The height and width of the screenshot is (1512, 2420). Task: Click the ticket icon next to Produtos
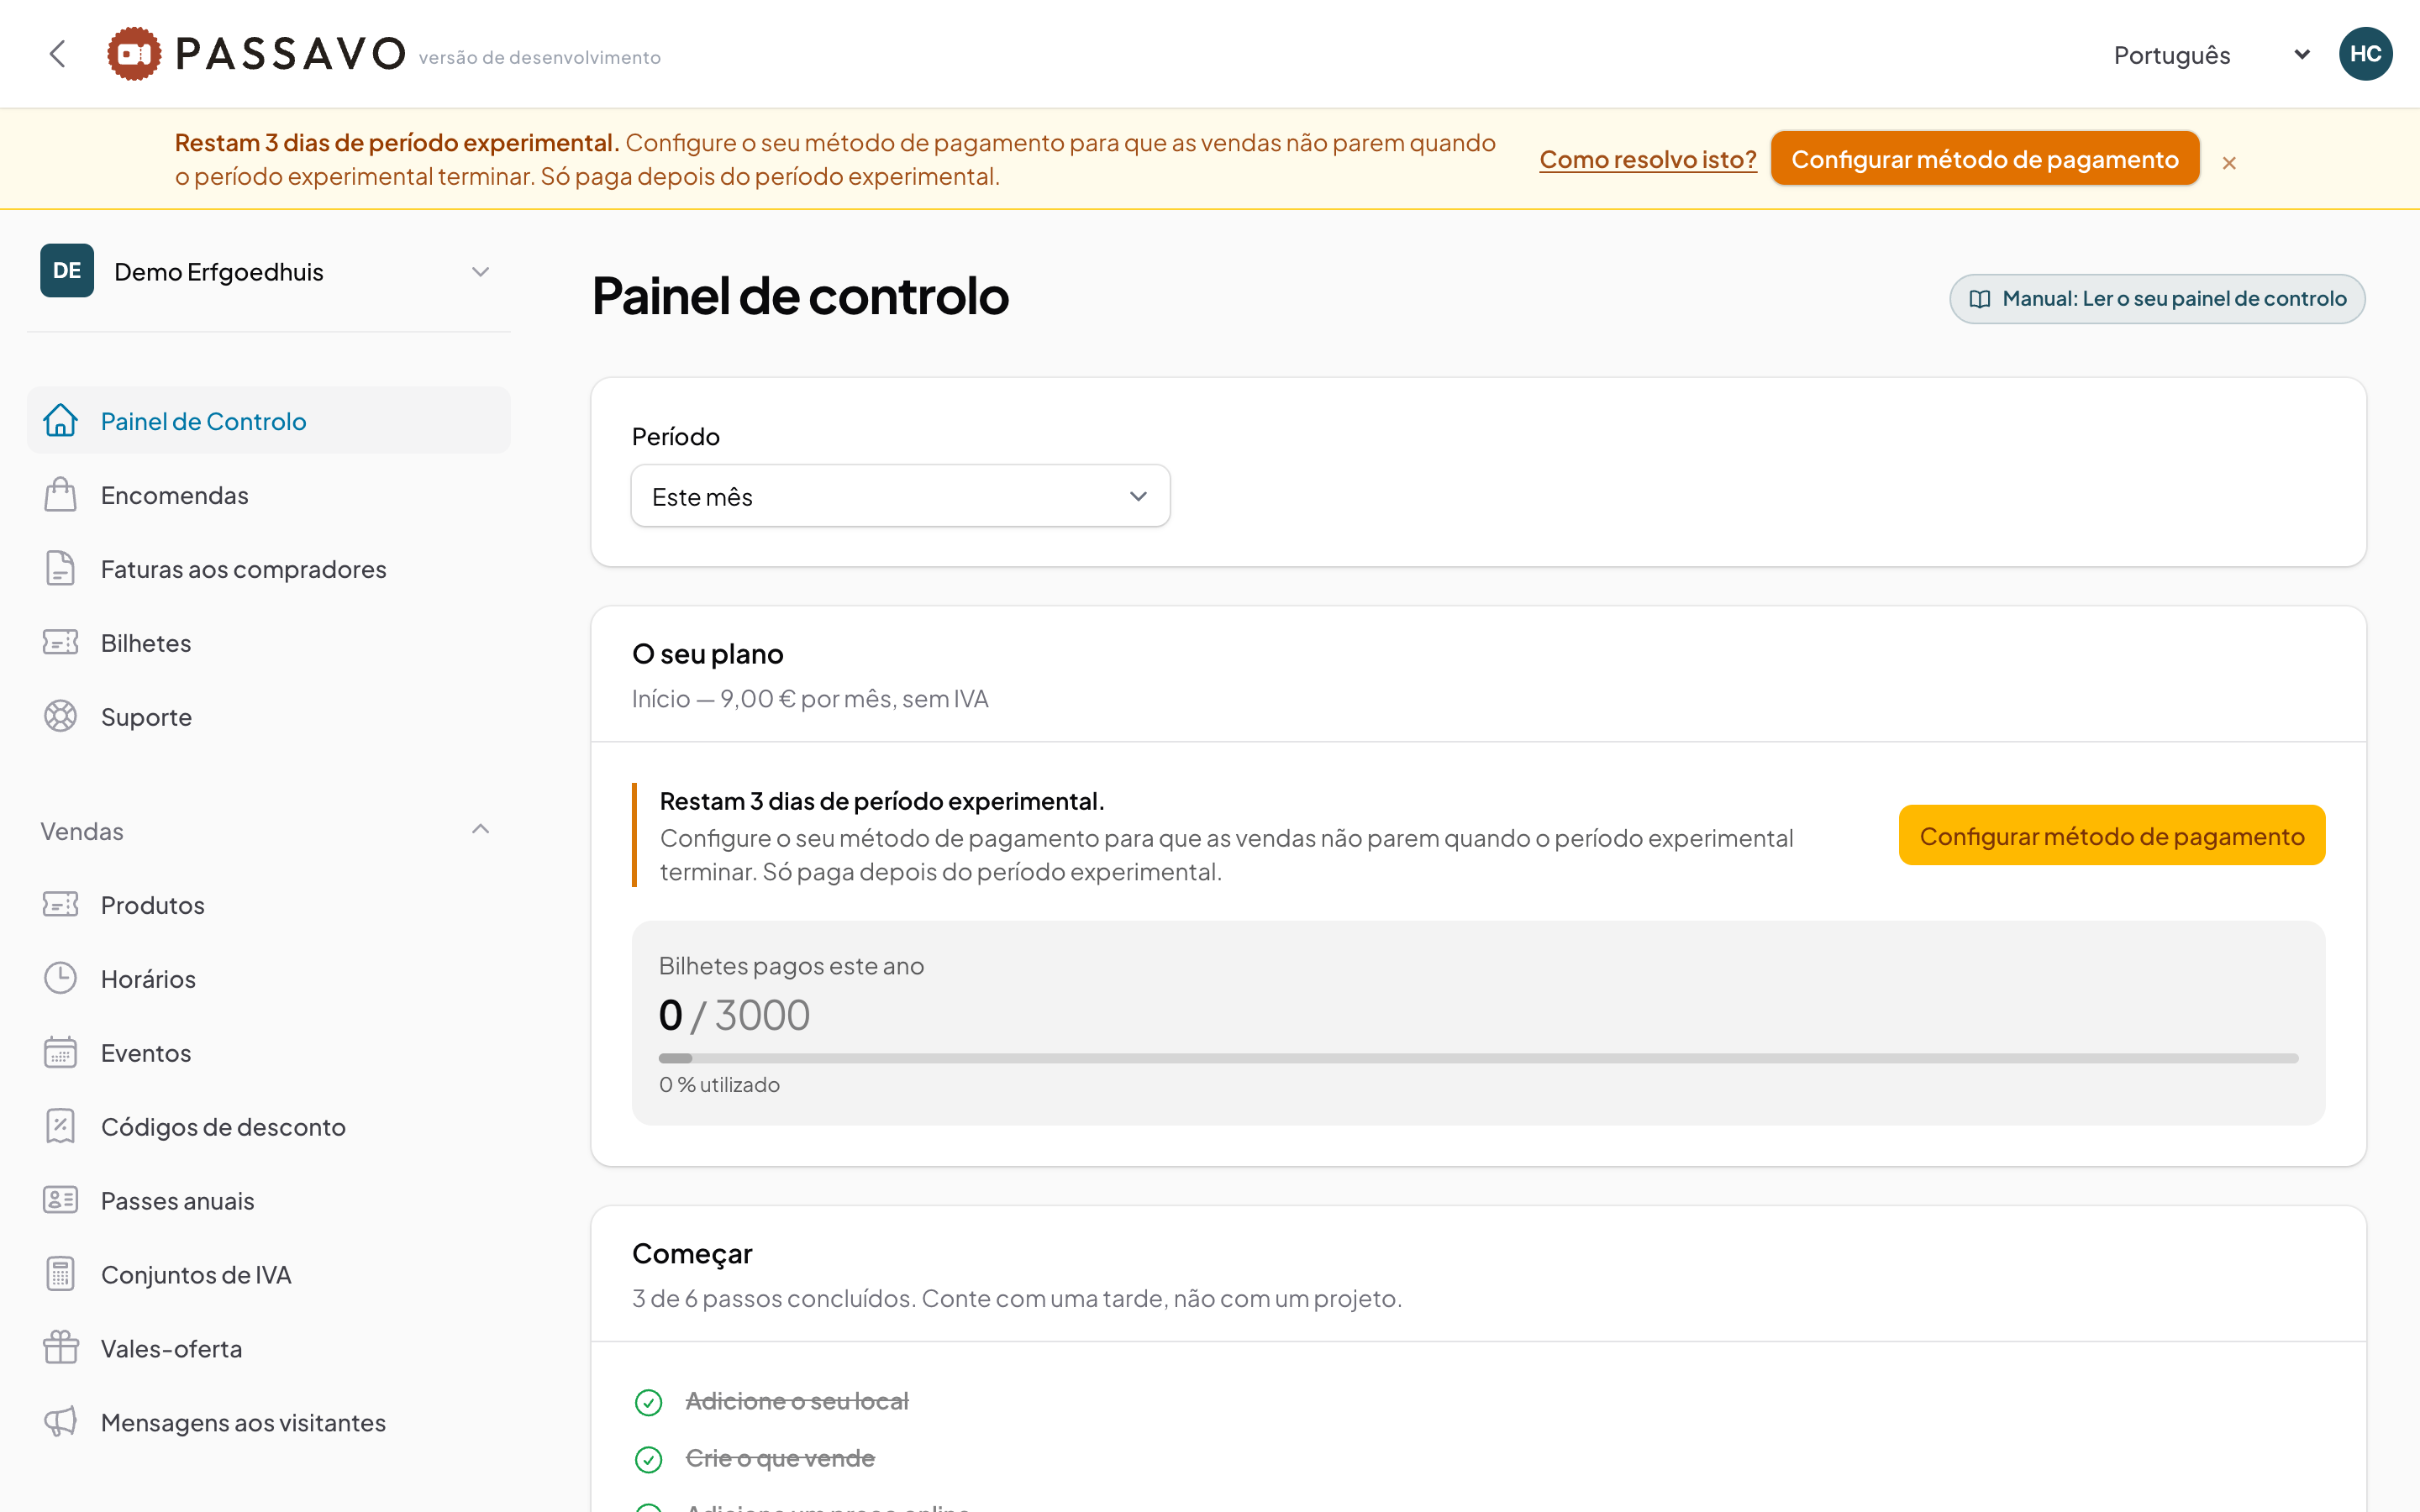click(60, 904)
